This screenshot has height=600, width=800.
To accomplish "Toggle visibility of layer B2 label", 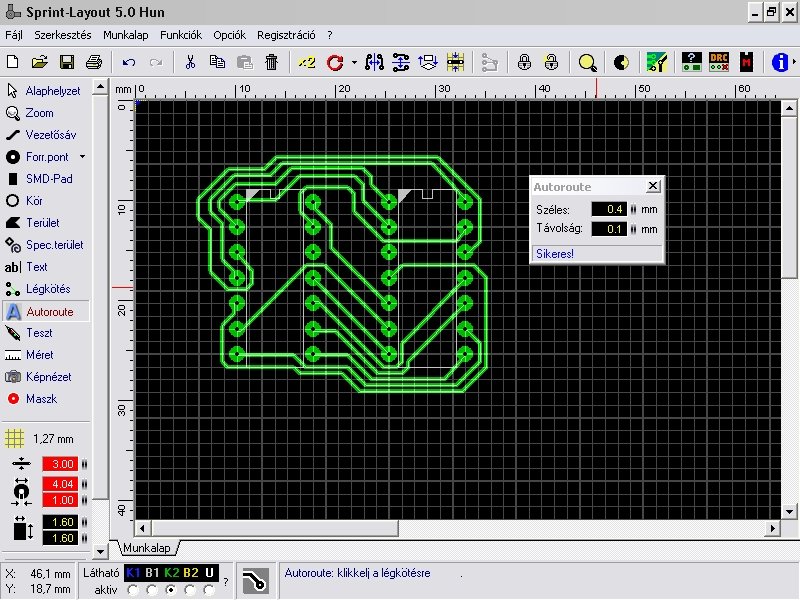I will click(191, 572).
